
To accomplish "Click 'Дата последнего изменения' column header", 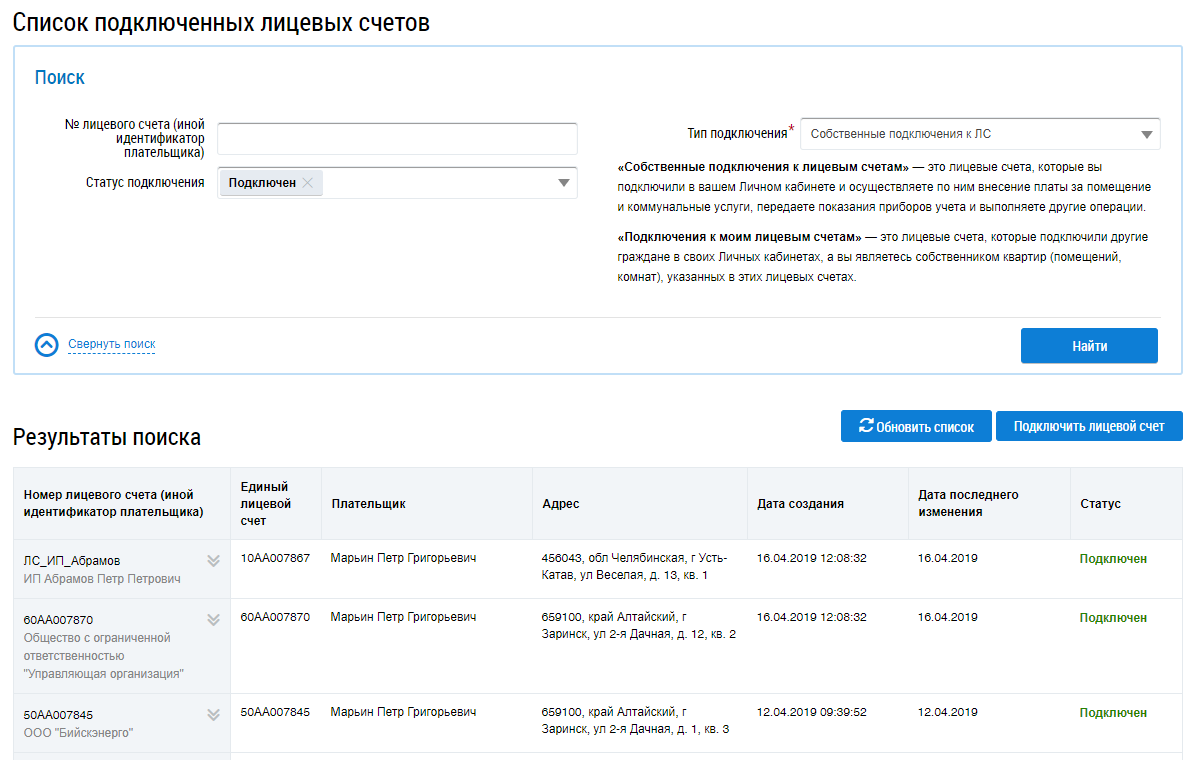I will click(x=968, y=503).
